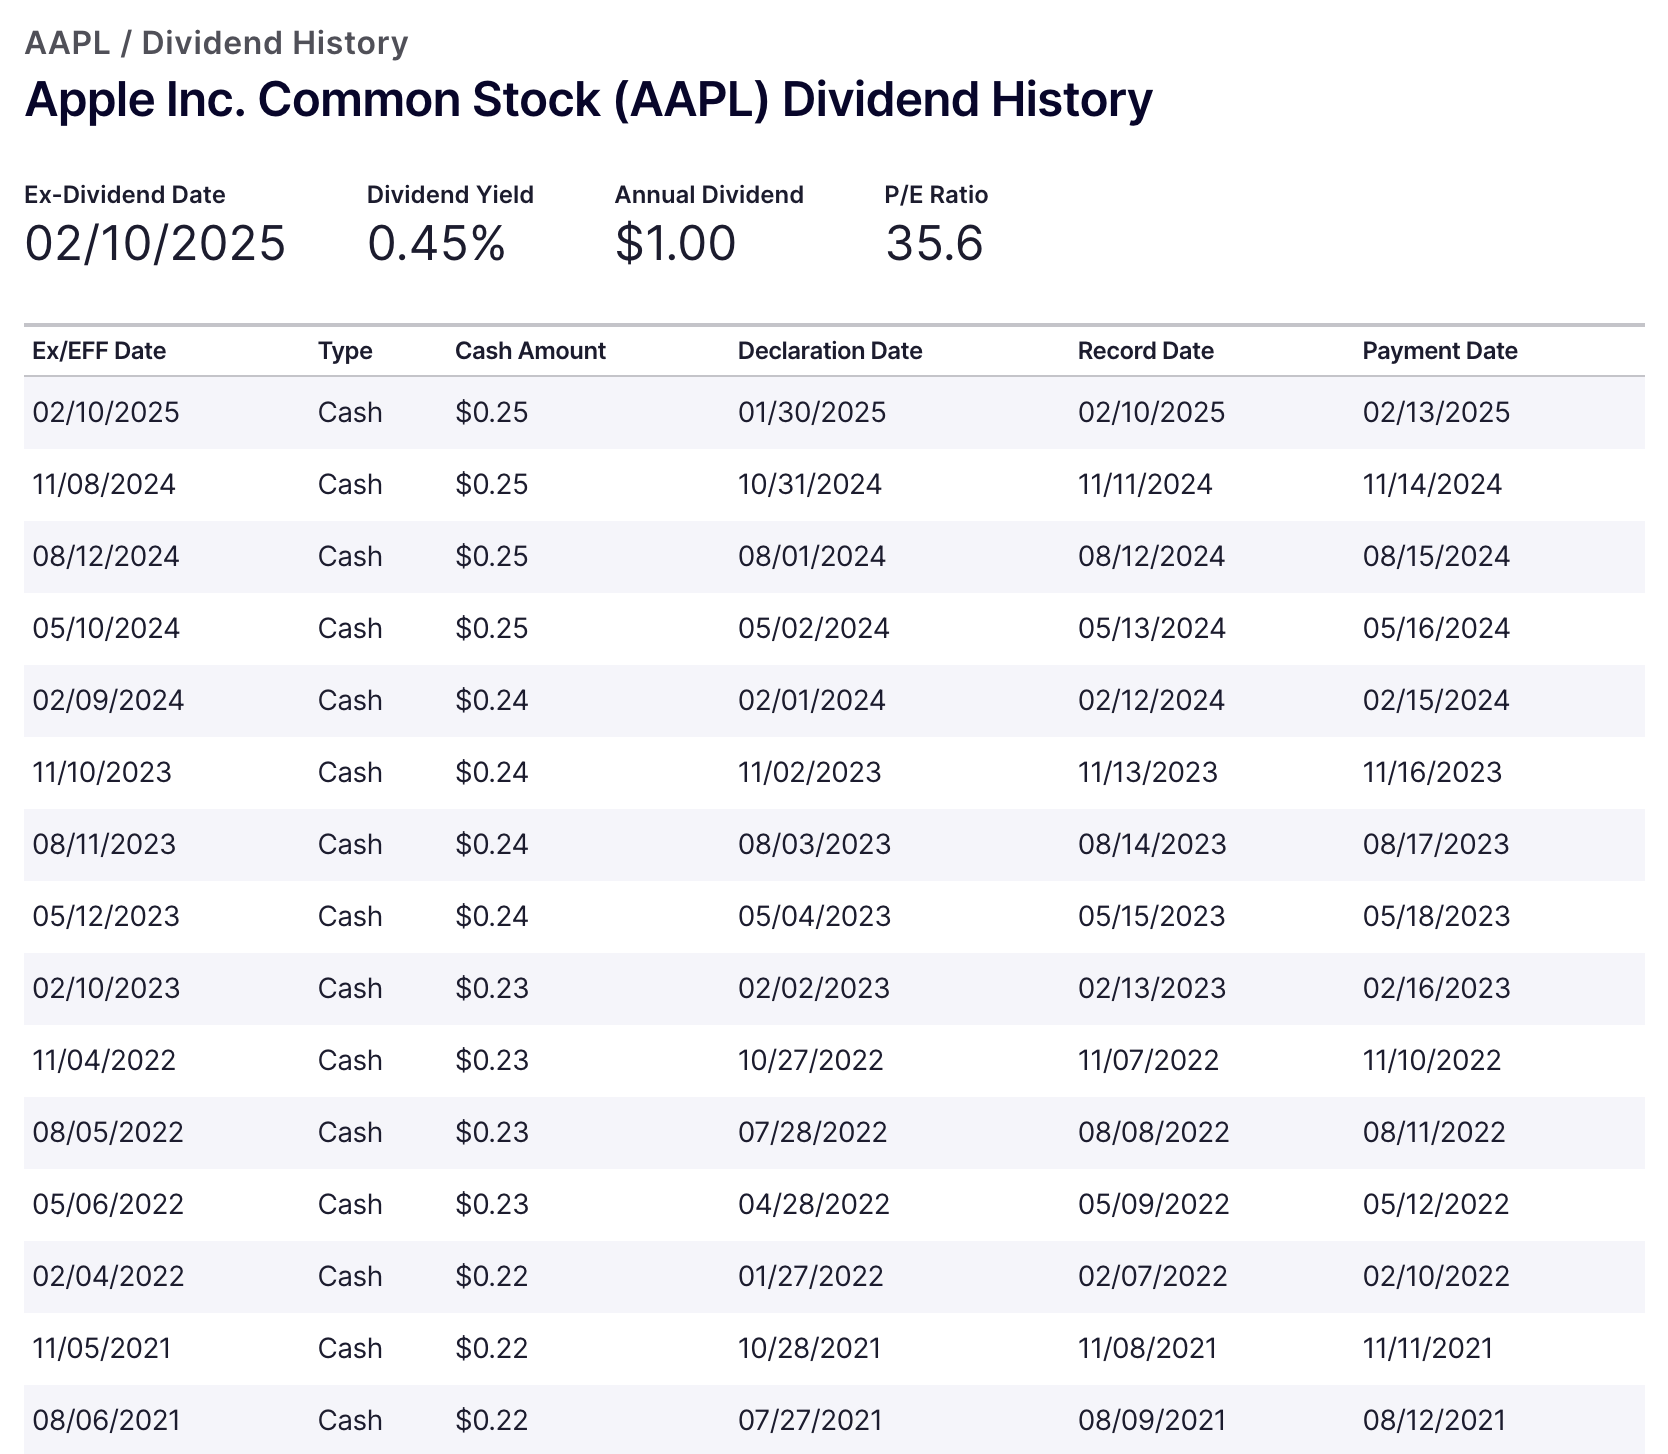Click the Ex/EFF date 08/12/2024
The image size is (1668, 1454).
[x=106, y=557]
